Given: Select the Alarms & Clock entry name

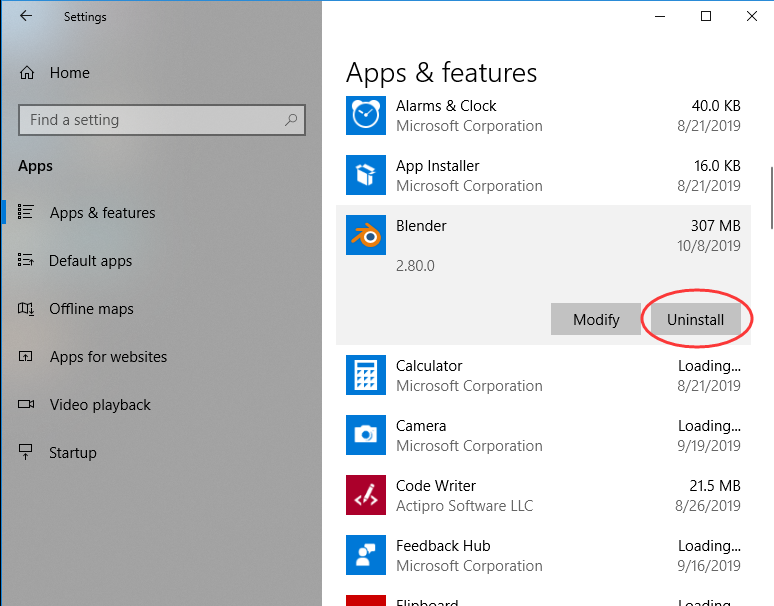Looking at the screenshot, I should click(x=446, y=106).
